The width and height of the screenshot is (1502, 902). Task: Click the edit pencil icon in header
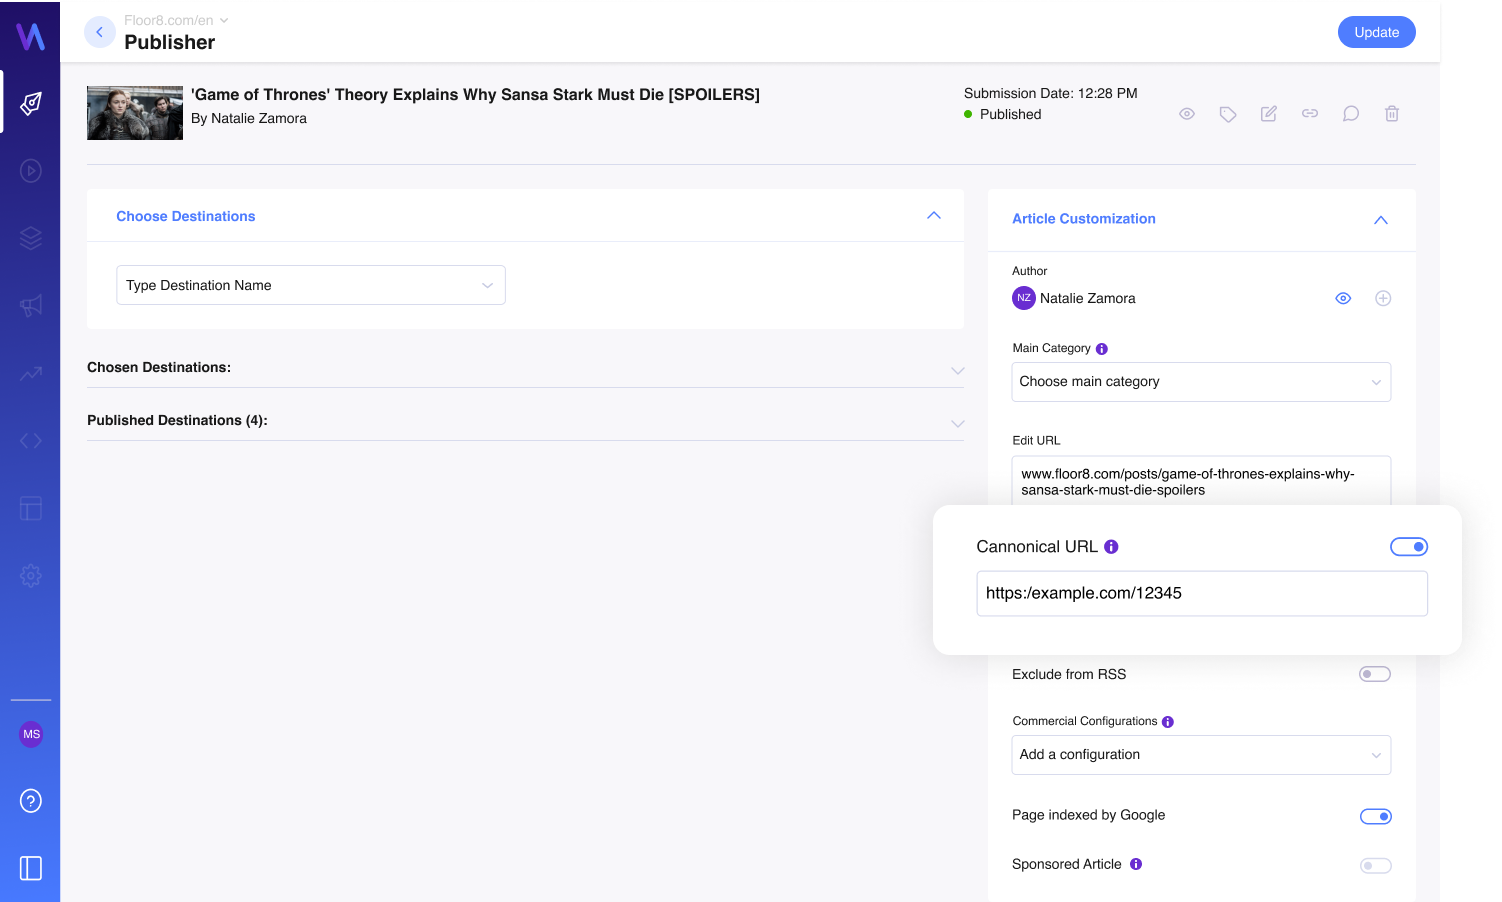click(1269, 114)
